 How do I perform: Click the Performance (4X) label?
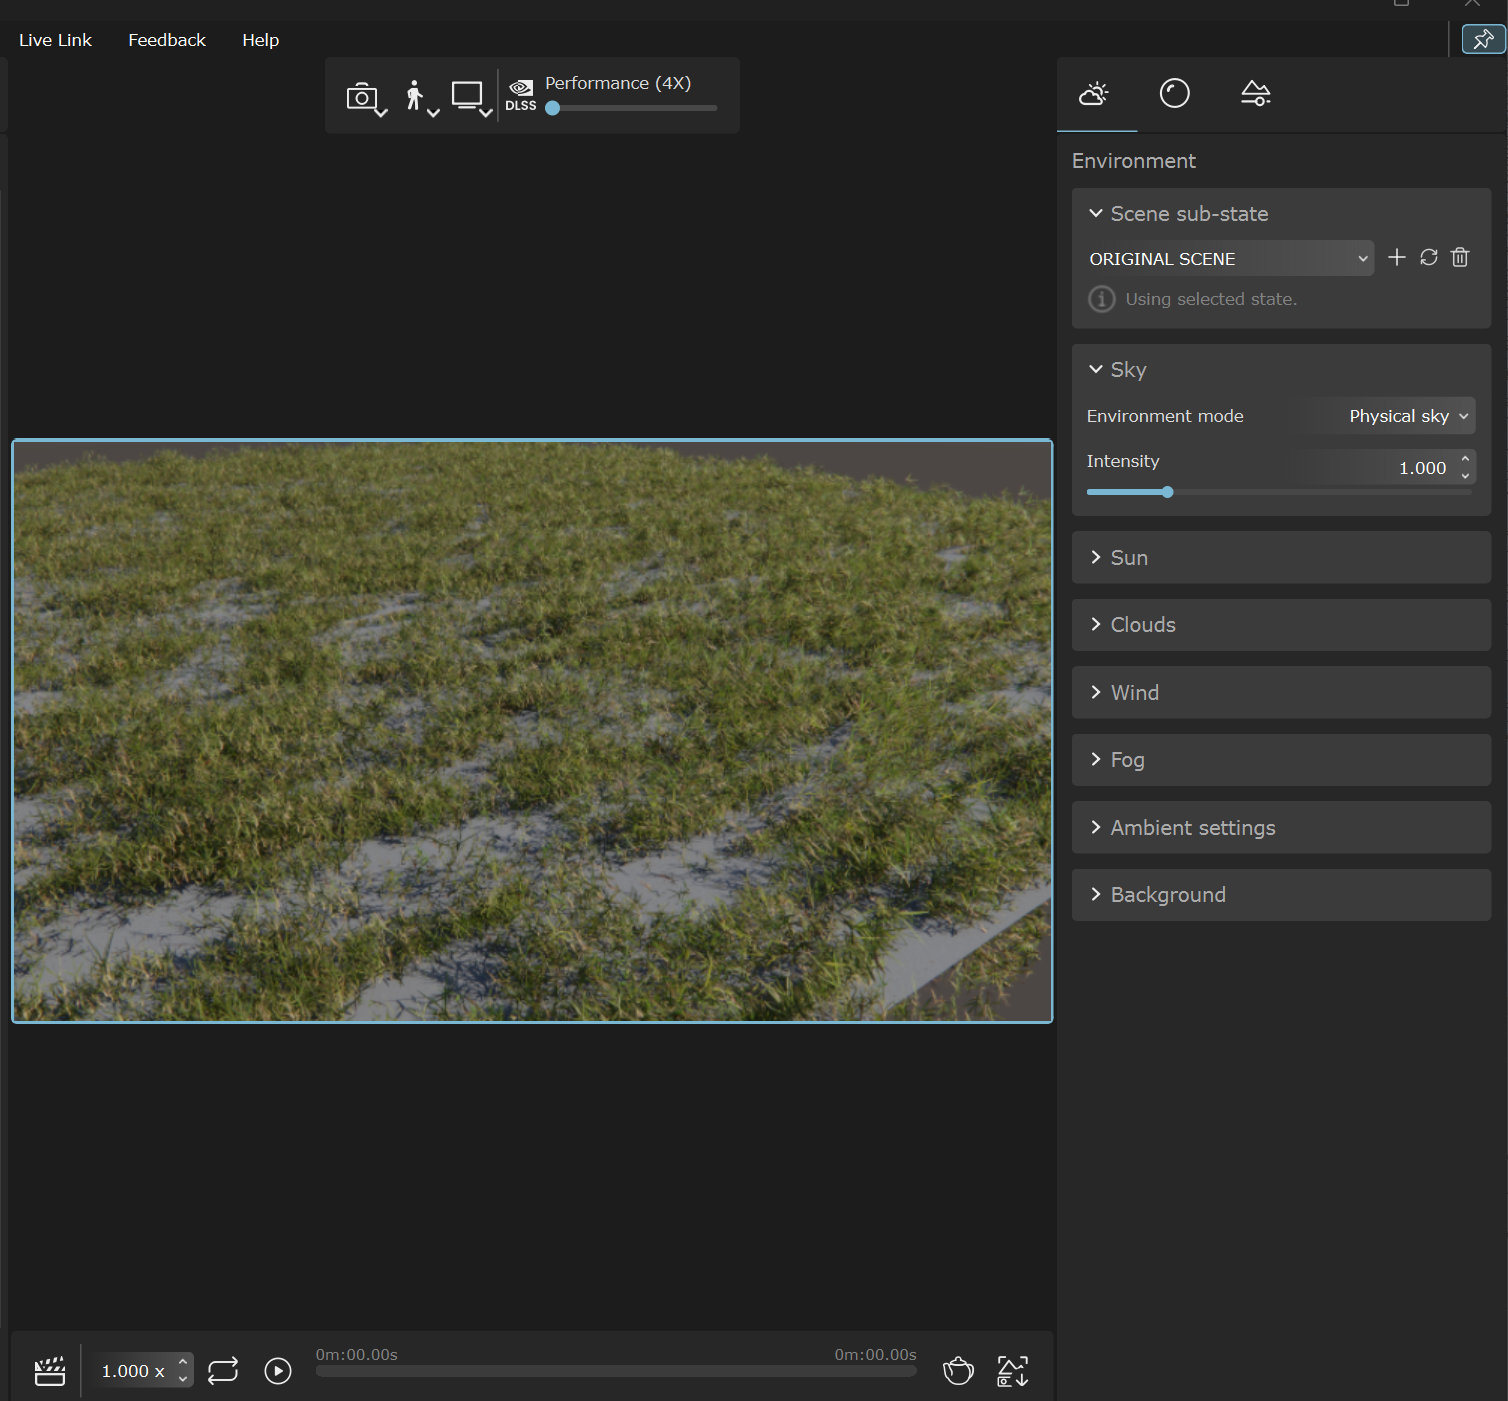pyautogui.click(x=618, y=83)
